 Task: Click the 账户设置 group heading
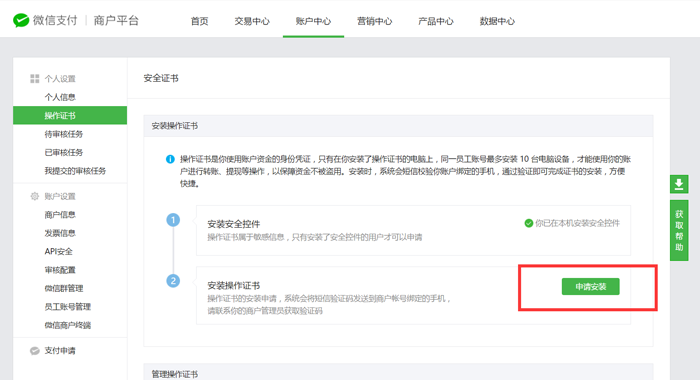click(x=60, y=196)
